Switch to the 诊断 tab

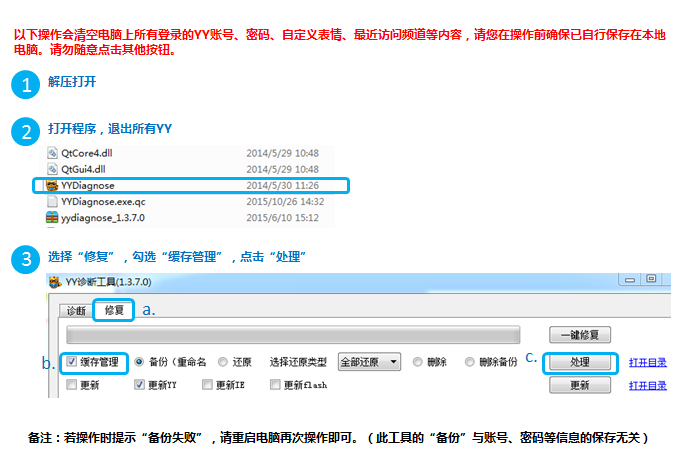point(76,311)
